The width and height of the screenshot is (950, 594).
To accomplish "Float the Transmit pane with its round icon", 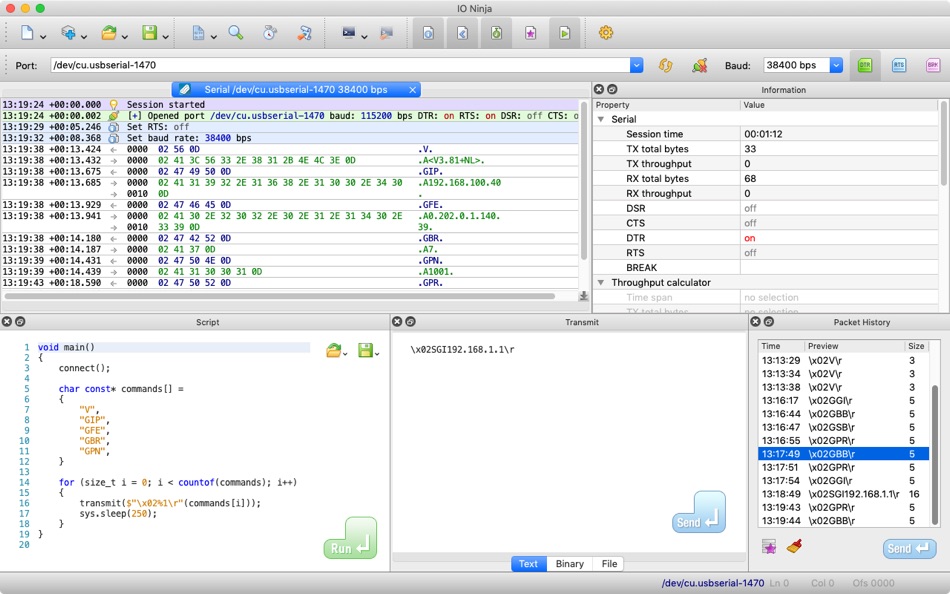I will [x=410, y=322].
